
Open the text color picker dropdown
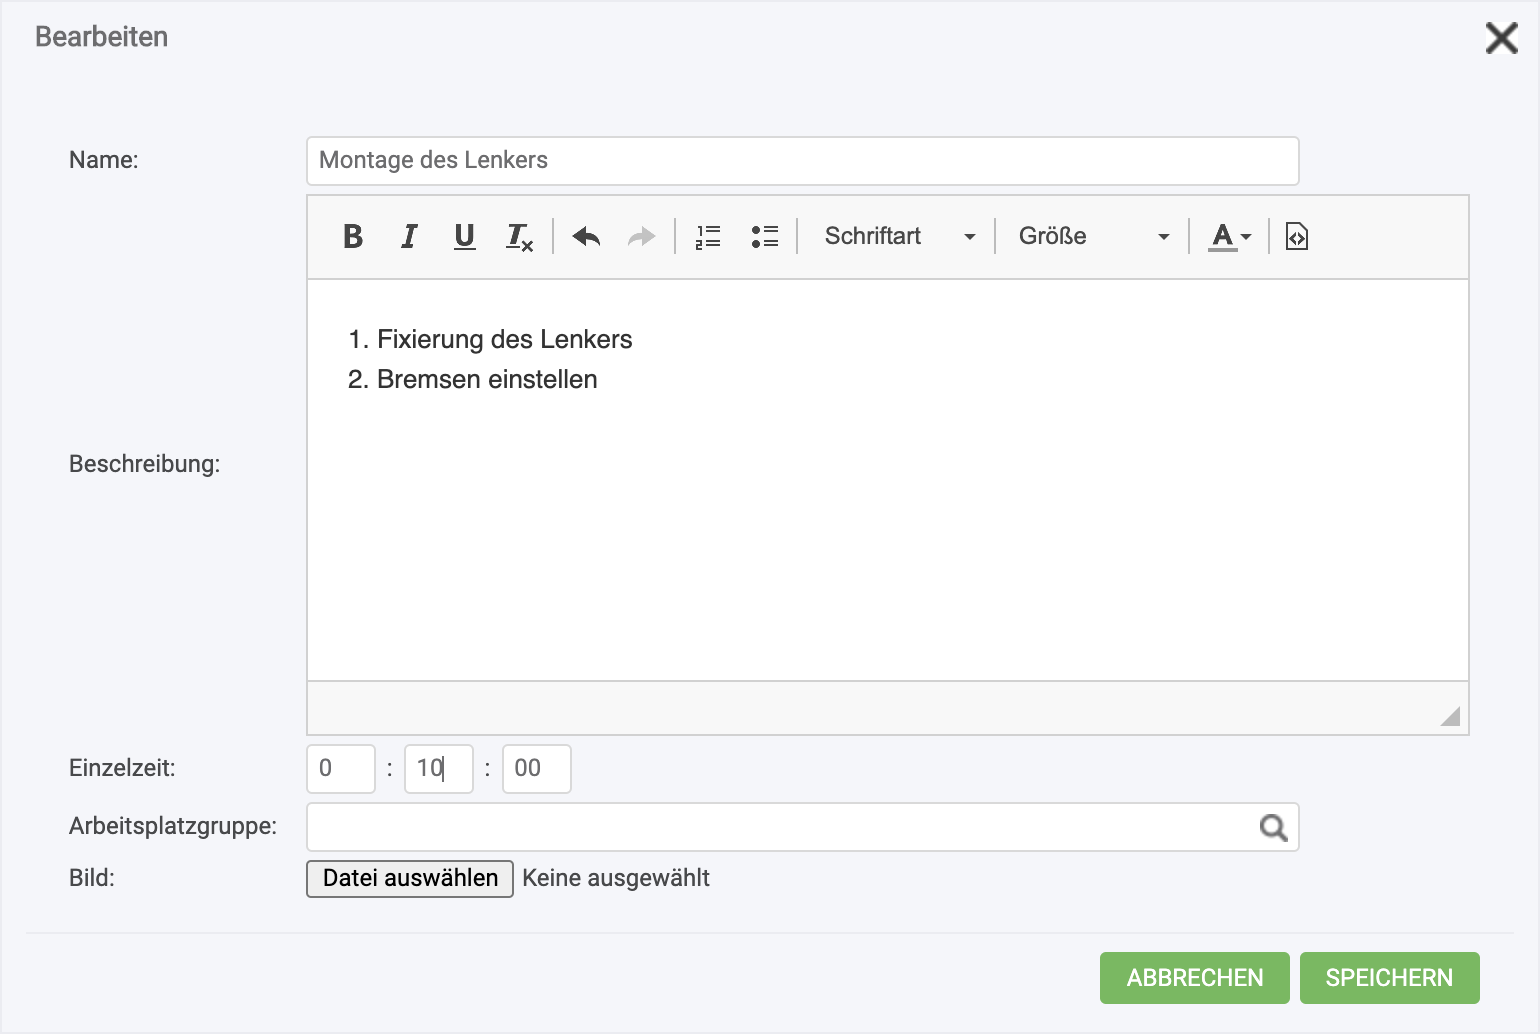[1229, 237]
